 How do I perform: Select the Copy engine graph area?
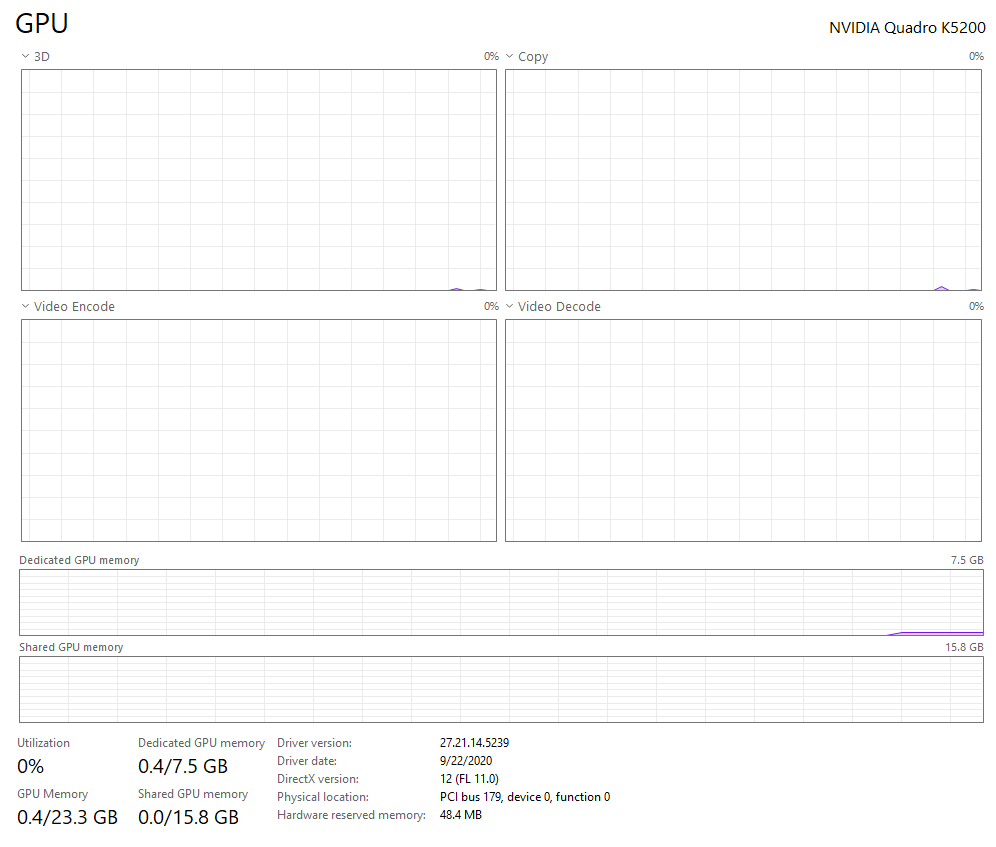(744, 180)
